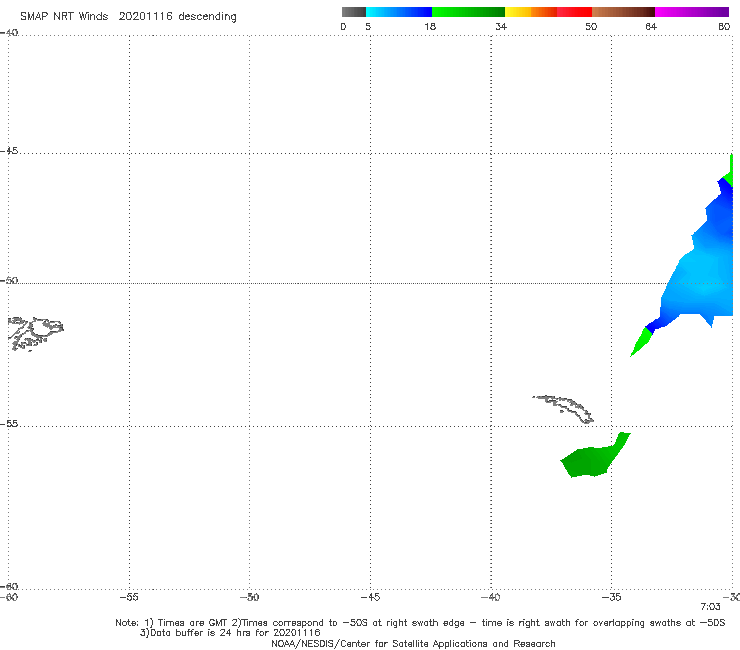Screen dimensions: 740x650
Task: Pick the cyan-to-blue 5–18 color bar segment
Action: coord(399,12)
